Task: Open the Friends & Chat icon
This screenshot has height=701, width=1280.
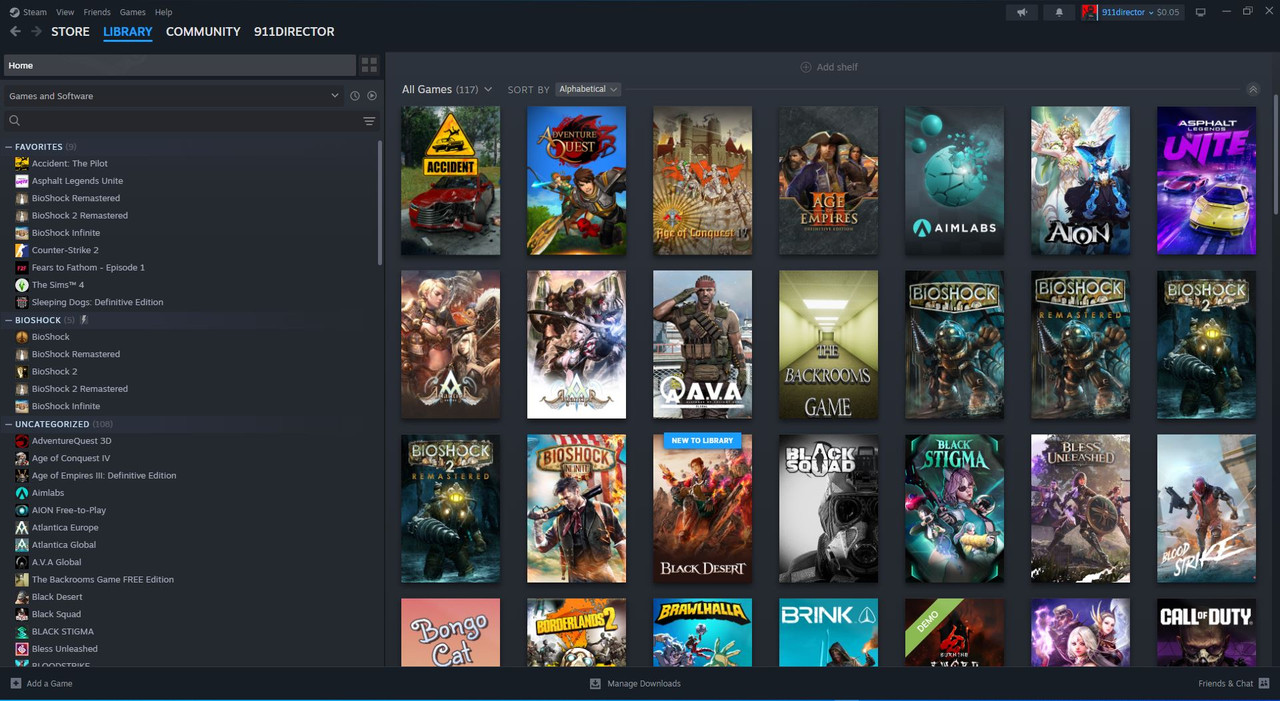Action: tap(1265, 684)
